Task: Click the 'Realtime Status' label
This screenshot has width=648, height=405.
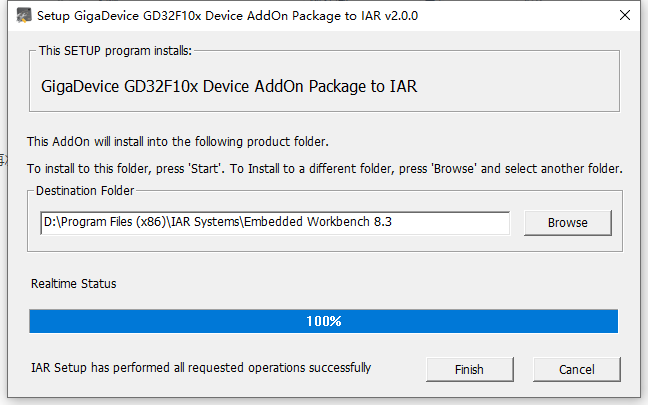Action: click(73, 284)
